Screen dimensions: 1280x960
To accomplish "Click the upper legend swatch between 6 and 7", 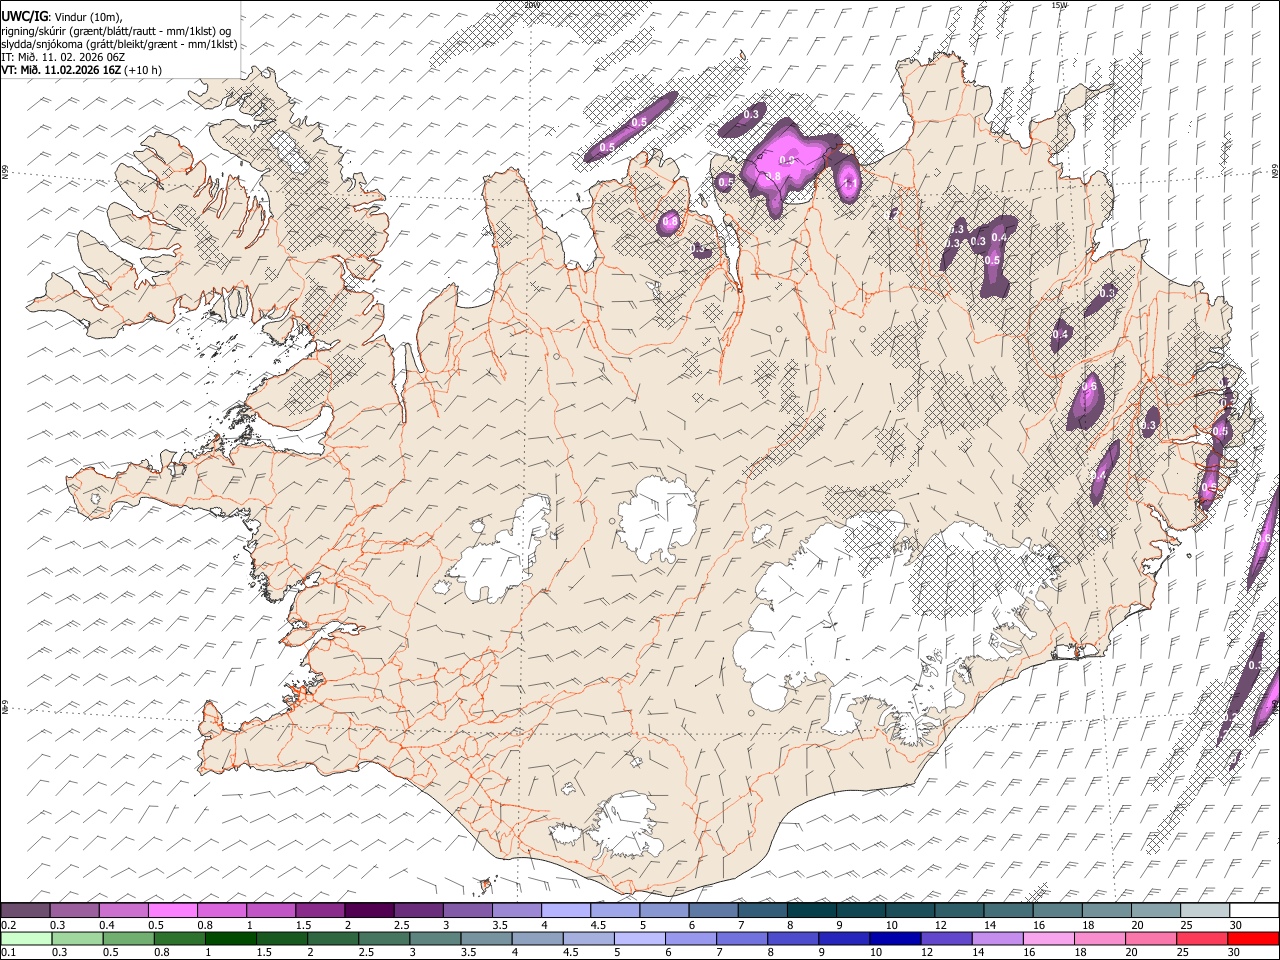I will point(713,911).
